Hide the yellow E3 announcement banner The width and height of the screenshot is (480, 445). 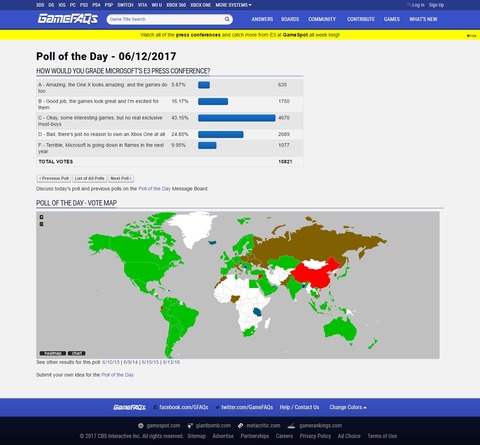tap(471, 36)
